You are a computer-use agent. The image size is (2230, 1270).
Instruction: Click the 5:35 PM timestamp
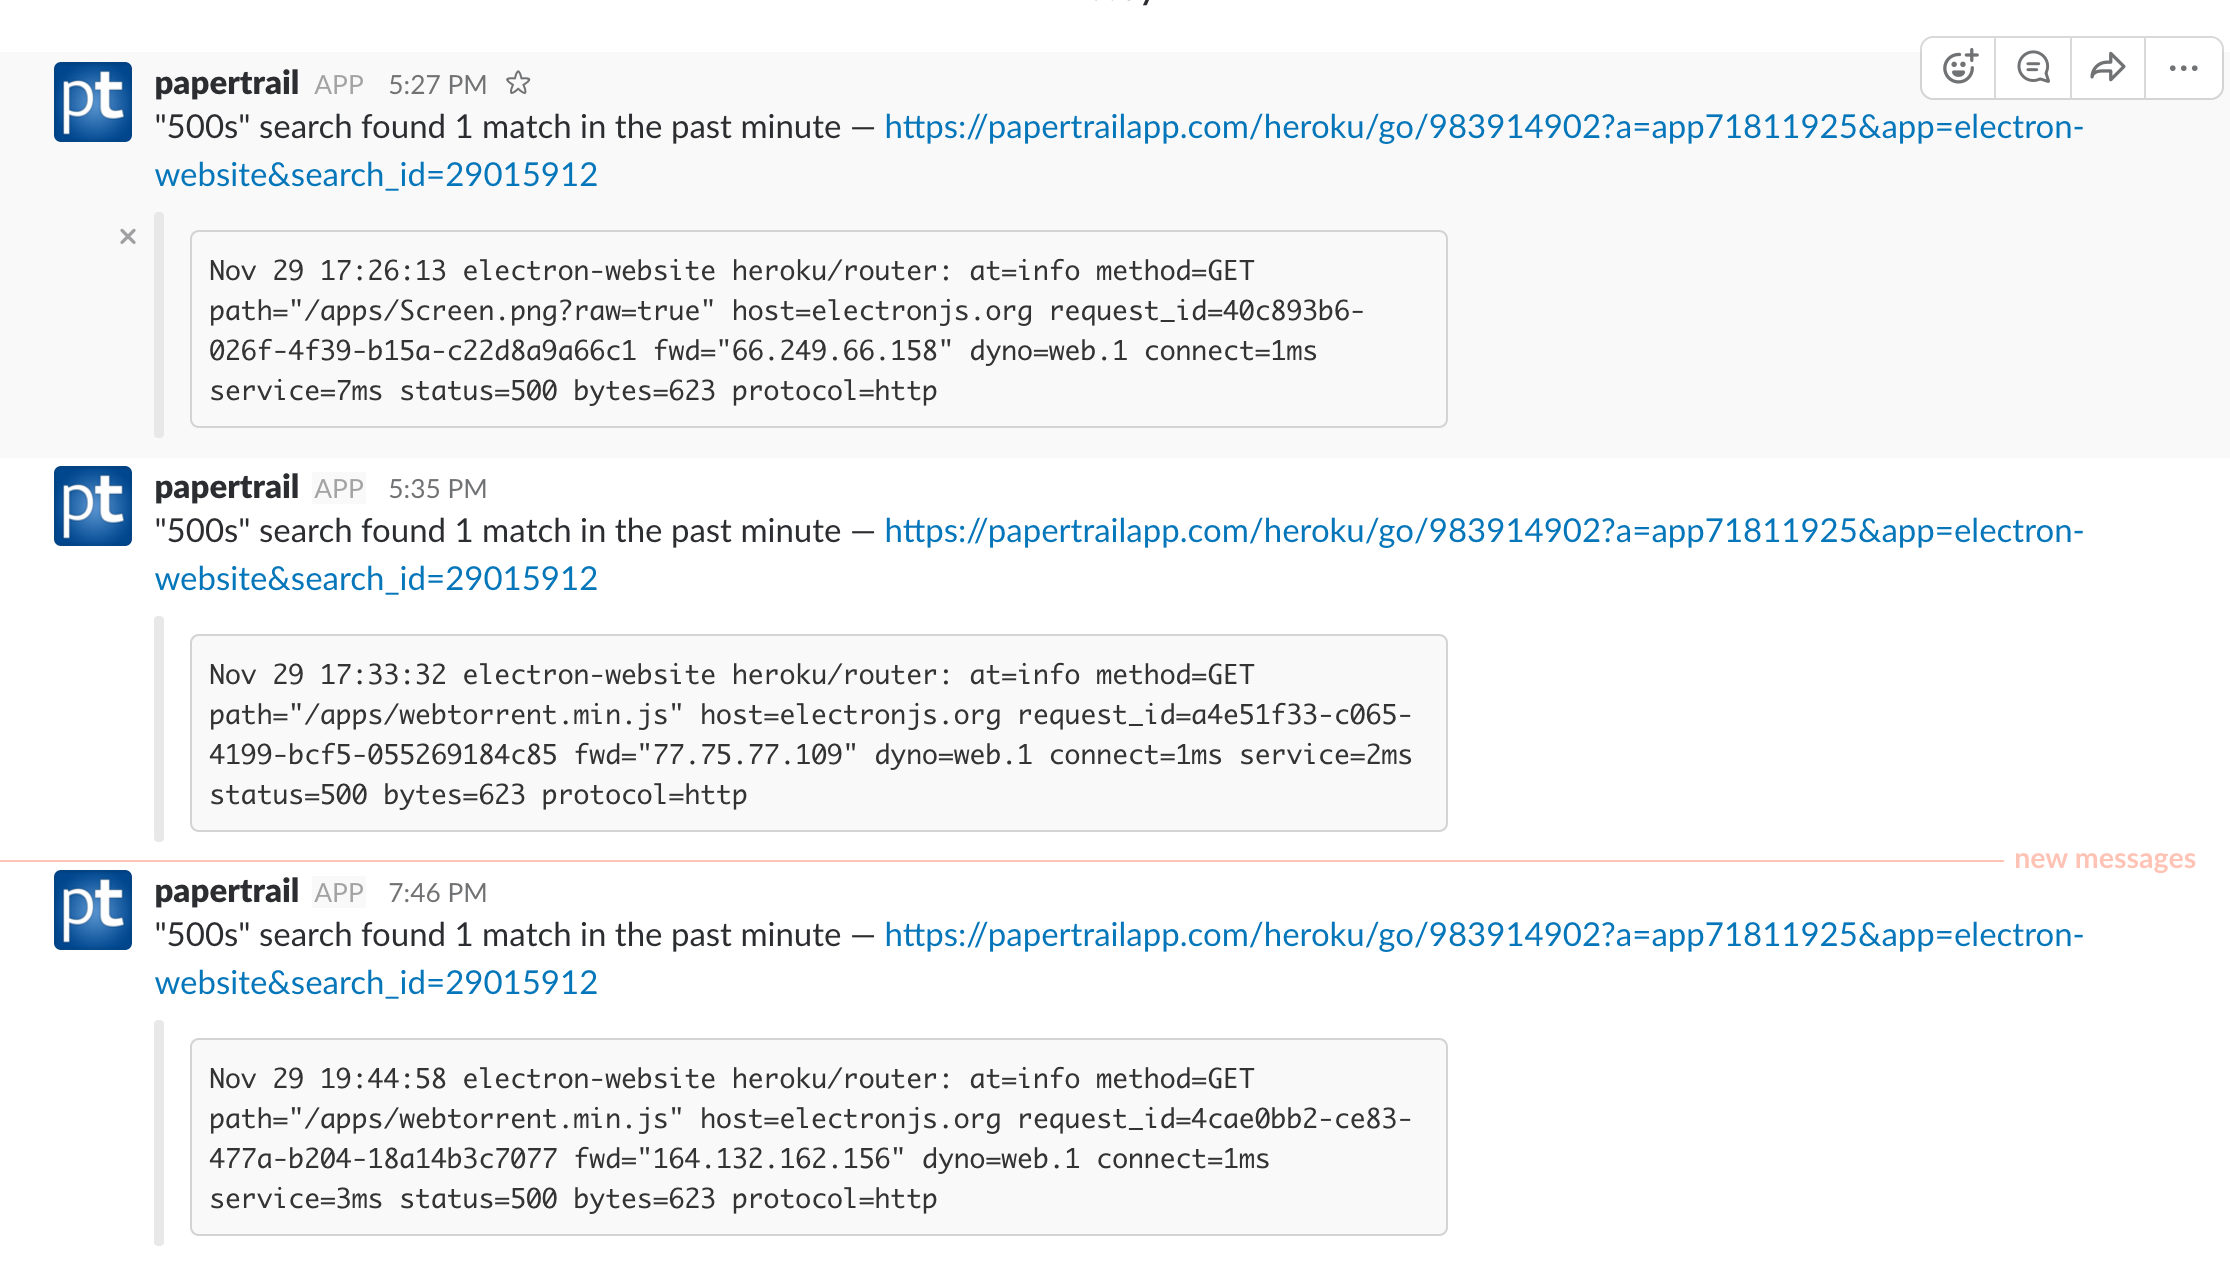(438, 489)
